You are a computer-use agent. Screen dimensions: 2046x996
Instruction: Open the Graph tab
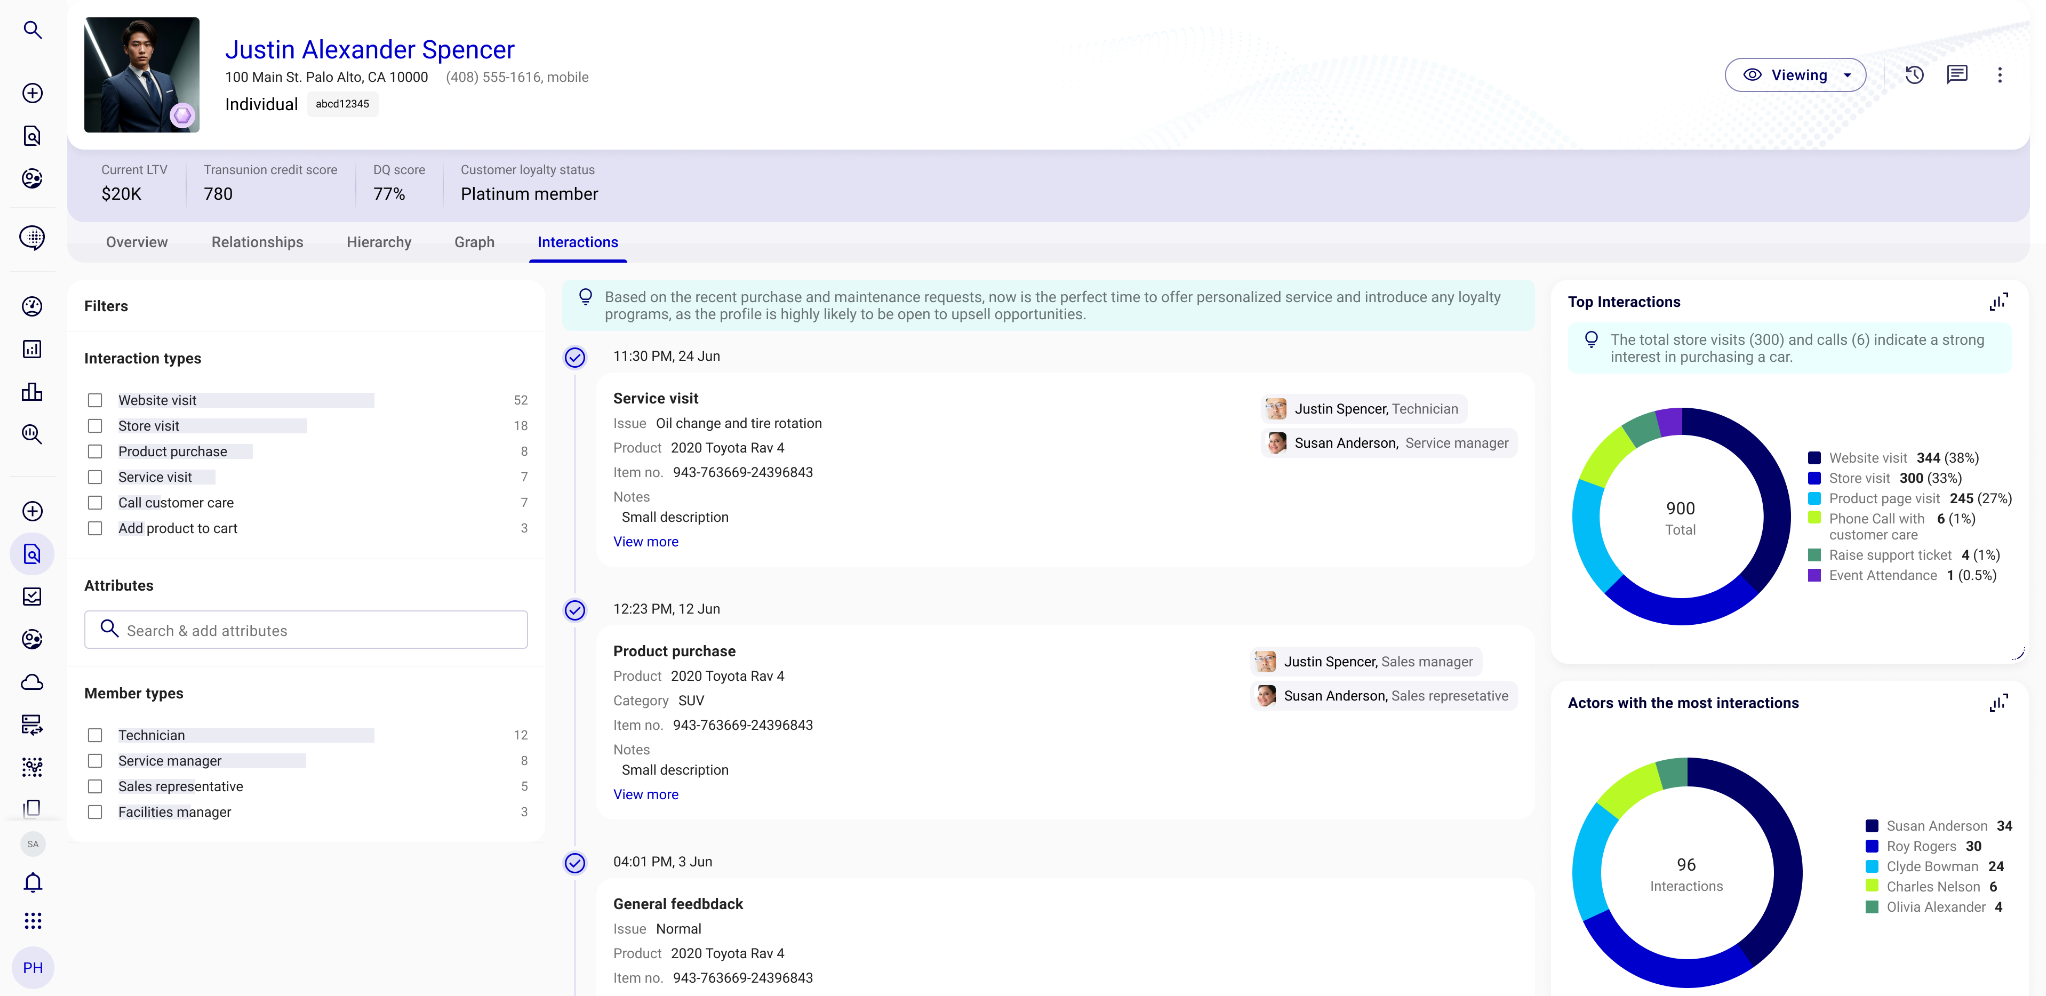pos(474,242)
